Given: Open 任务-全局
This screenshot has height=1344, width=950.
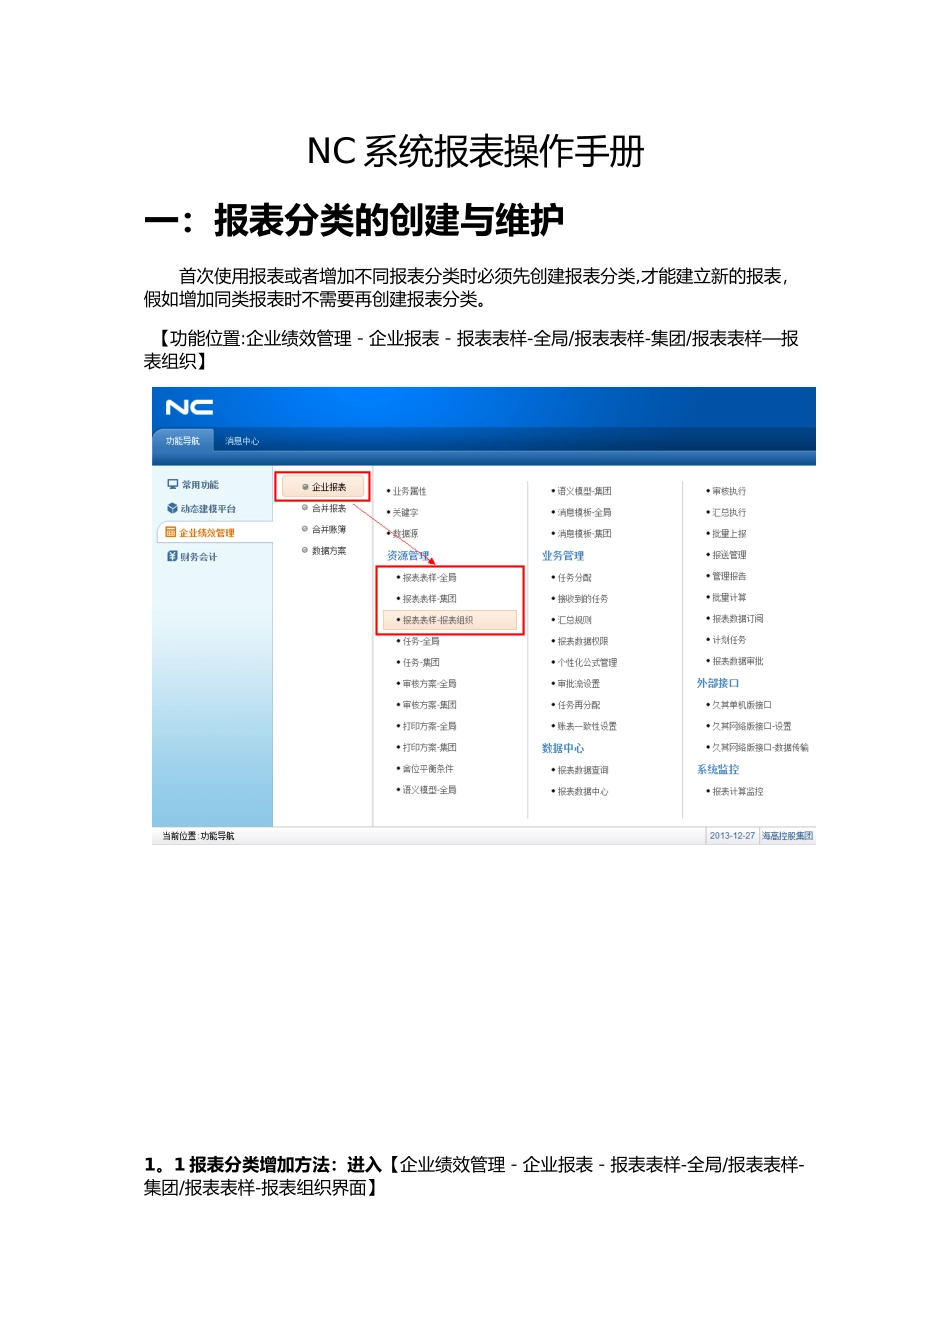Looking at the screenshot, I should click(x=421, y=641).
